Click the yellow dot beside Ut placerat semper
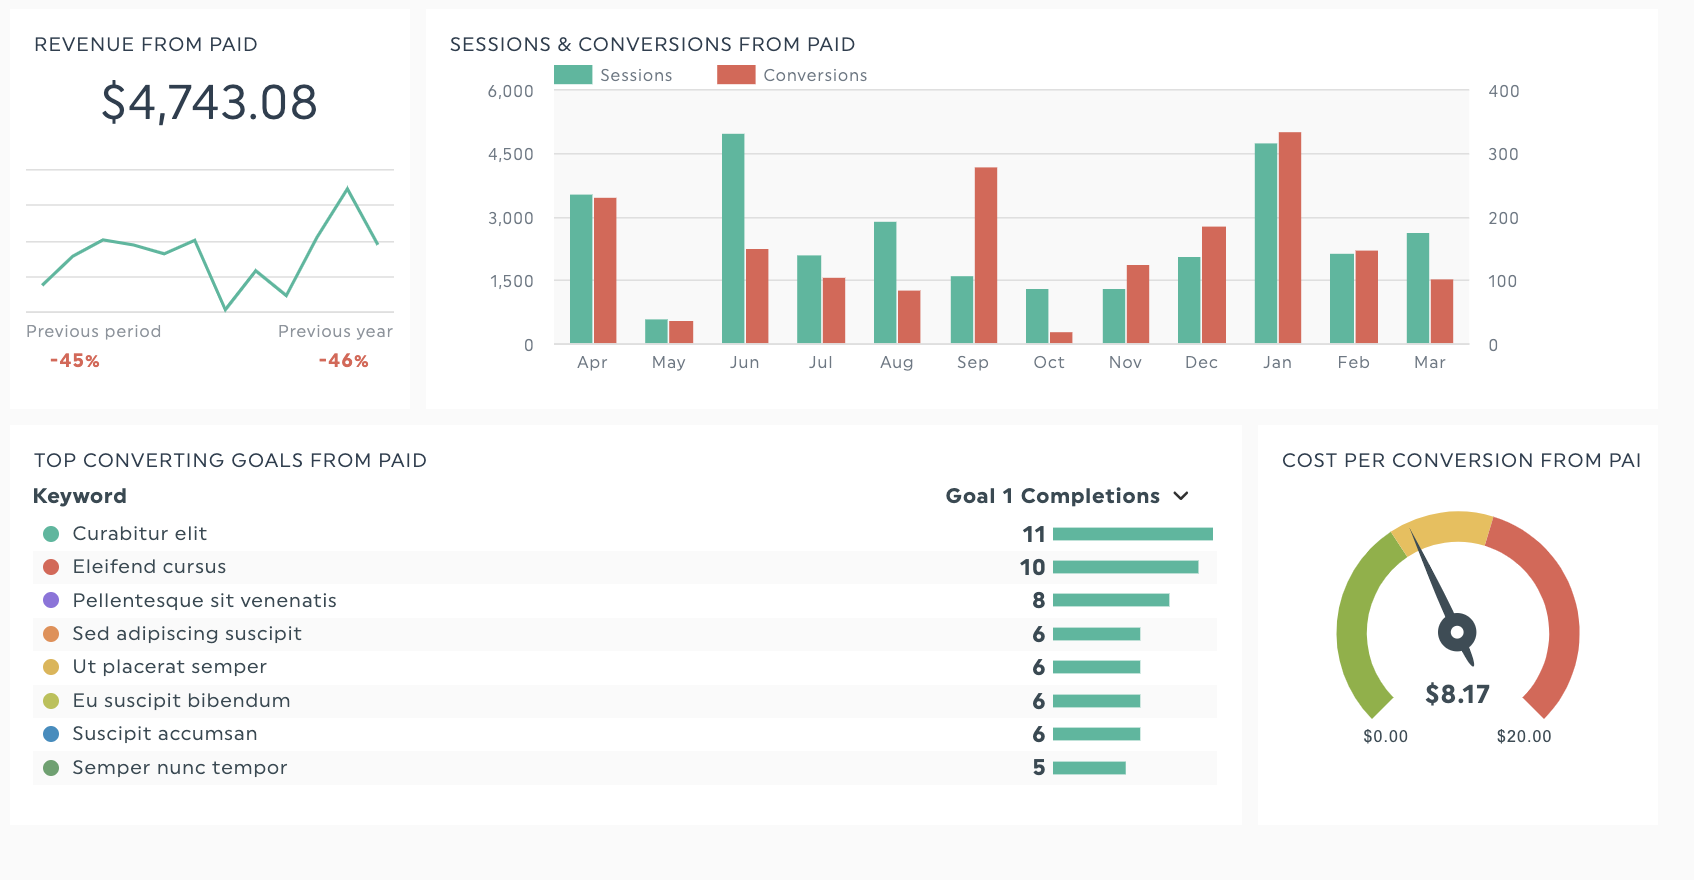 tap(51, 667)
